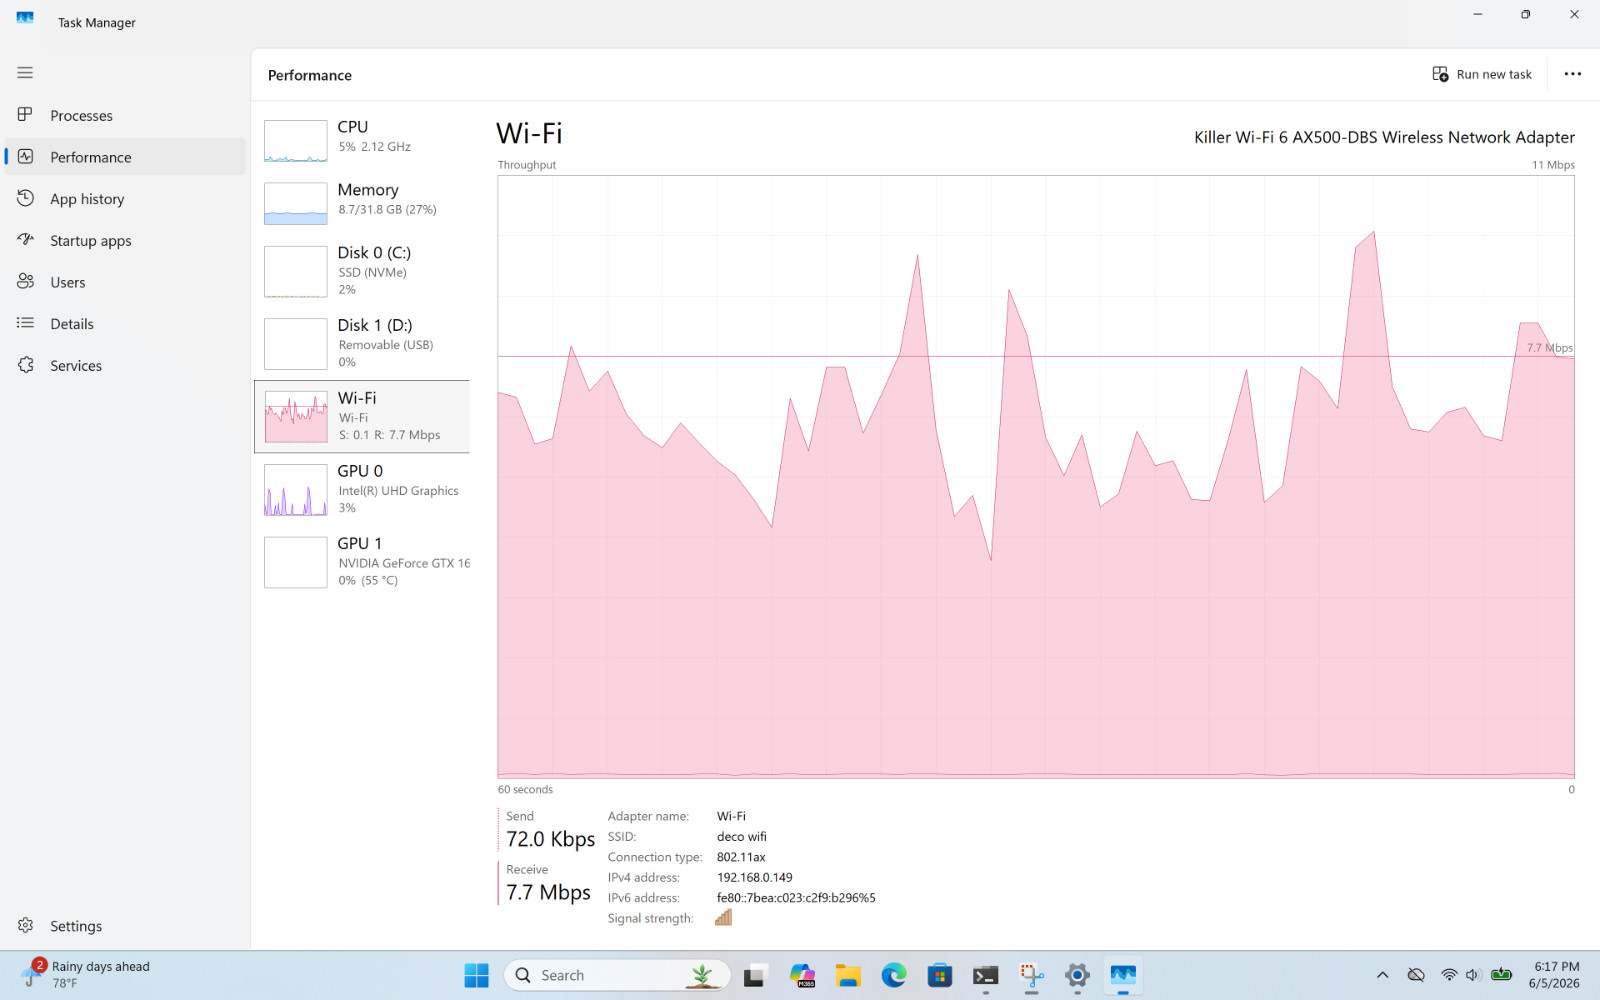The width and height of the screenshot is (1600, 1000).
Task: Select GPU 0 Intel UHD Graphics
Action: (x=362, y=489)
